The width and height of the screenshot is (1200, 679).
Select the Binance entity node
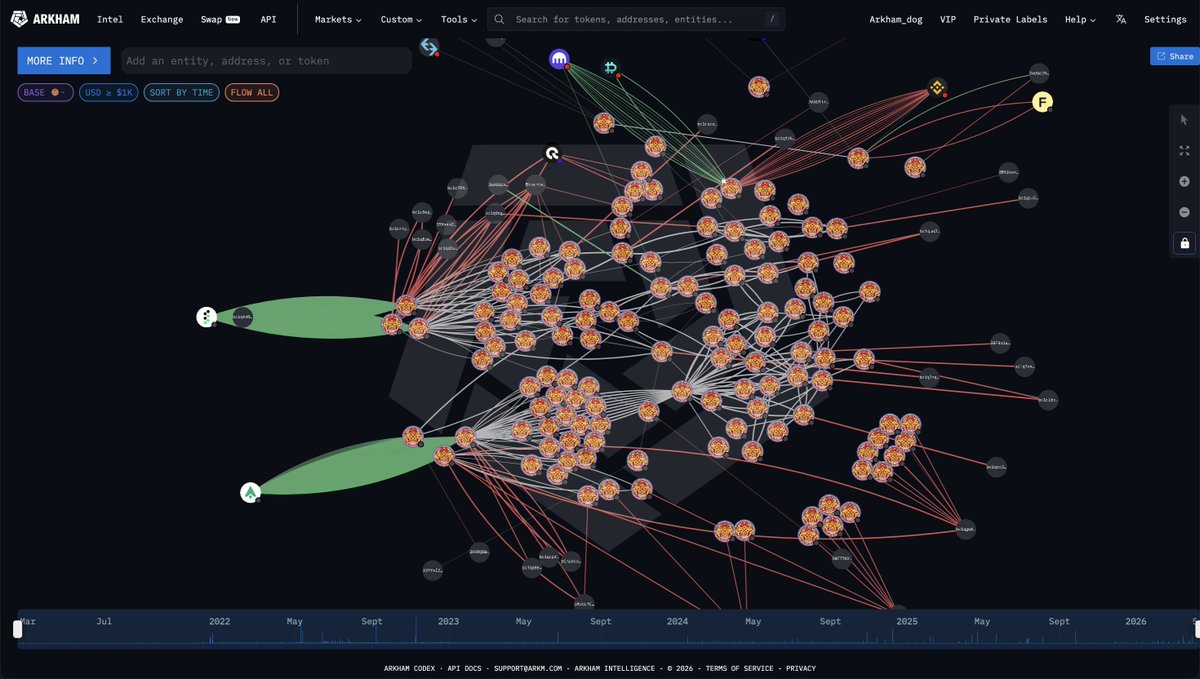pyautogui.click(x=937, y=88)
